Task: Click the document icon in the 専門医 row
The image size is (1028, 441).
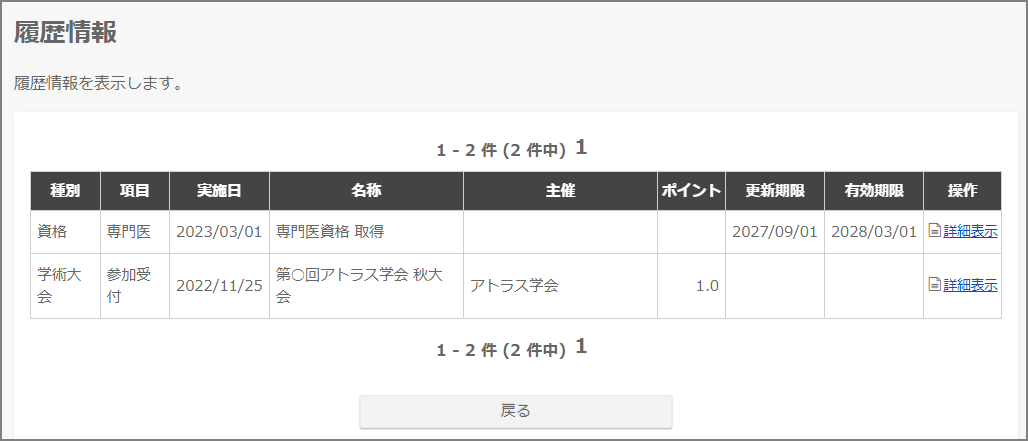Action: [x=934, y=232]
